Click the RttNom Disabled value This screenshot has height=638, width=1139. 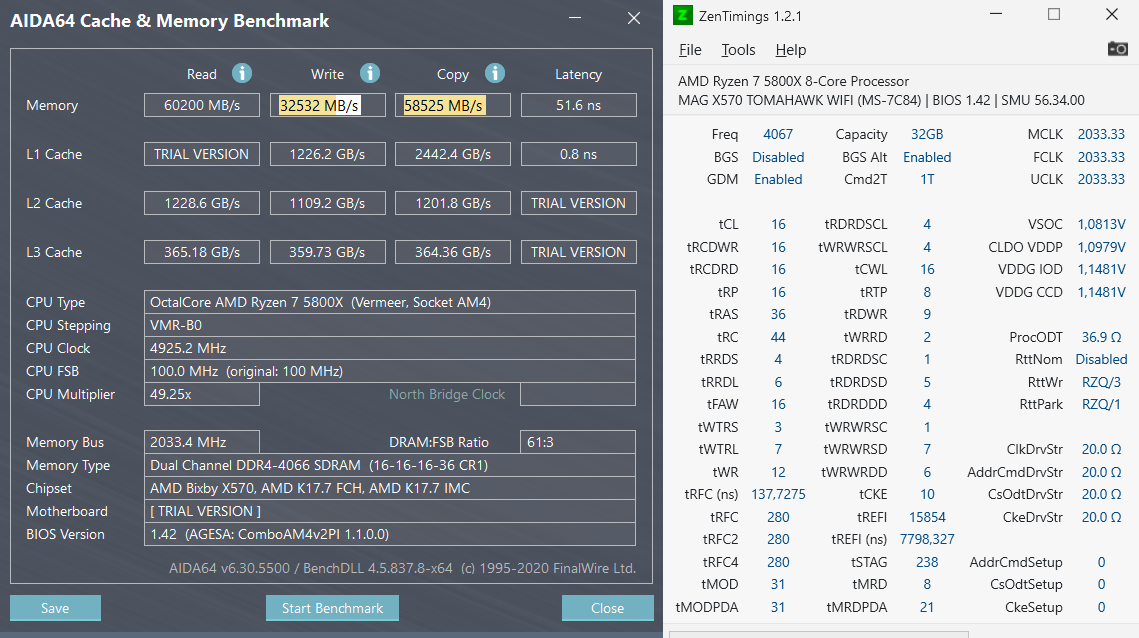[1101, 360]
